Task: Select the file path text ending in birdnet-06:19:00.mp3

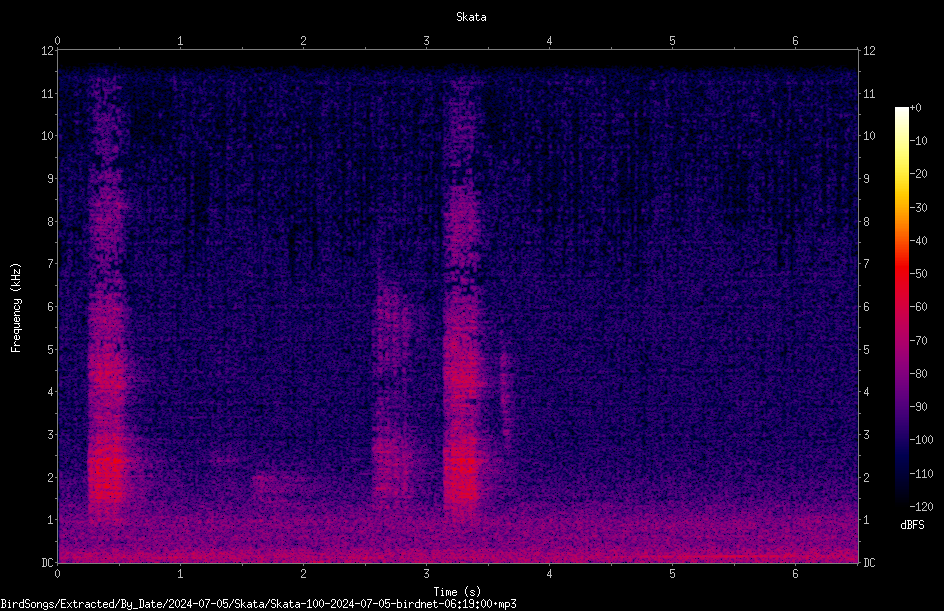Action: click(x=258, y=604)
